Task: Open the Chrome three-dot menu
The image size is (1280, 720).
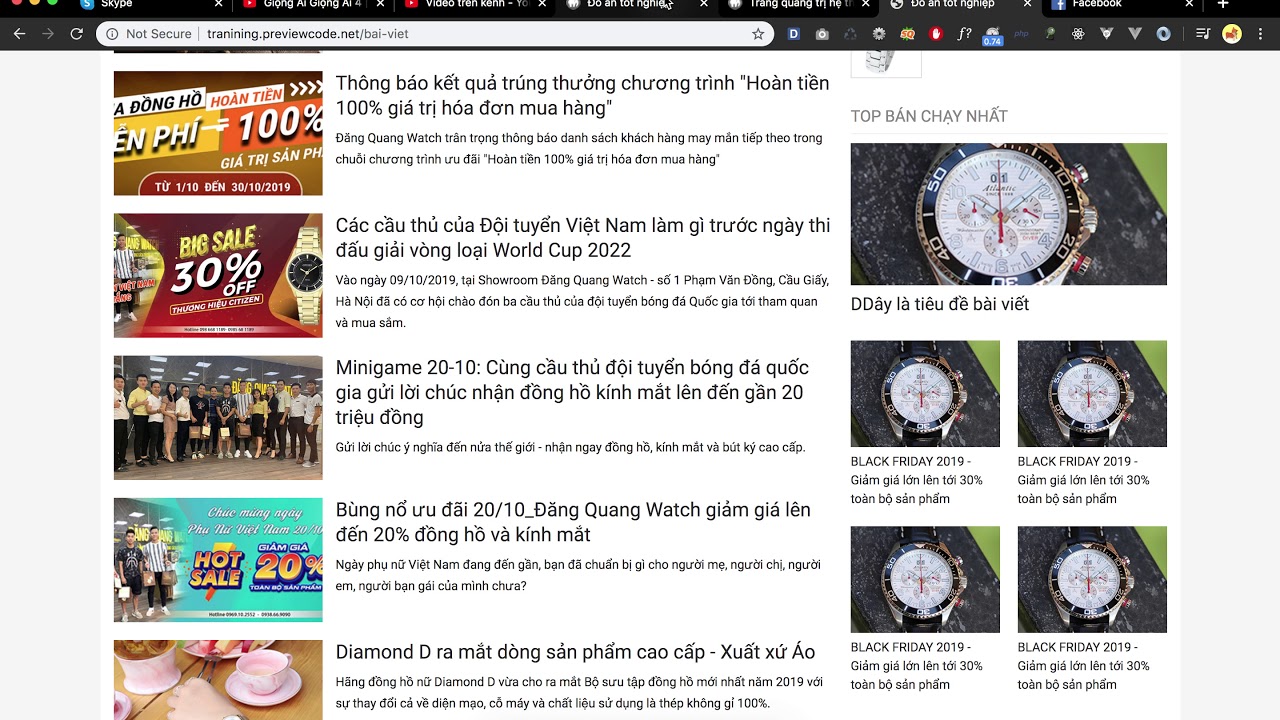Action: 1261,34
